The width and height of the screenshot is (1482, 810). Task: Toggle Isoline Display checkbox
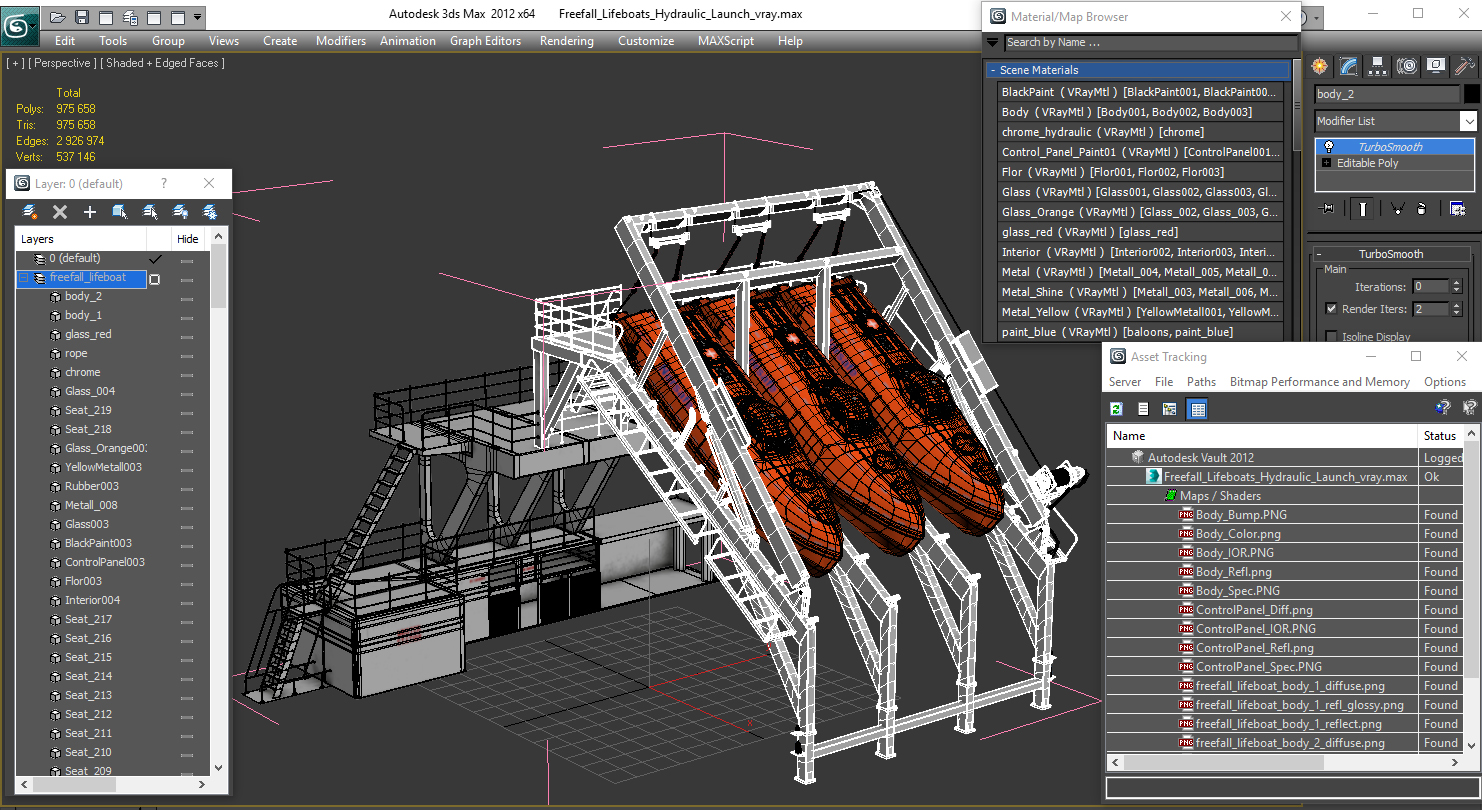point(1331,337)
